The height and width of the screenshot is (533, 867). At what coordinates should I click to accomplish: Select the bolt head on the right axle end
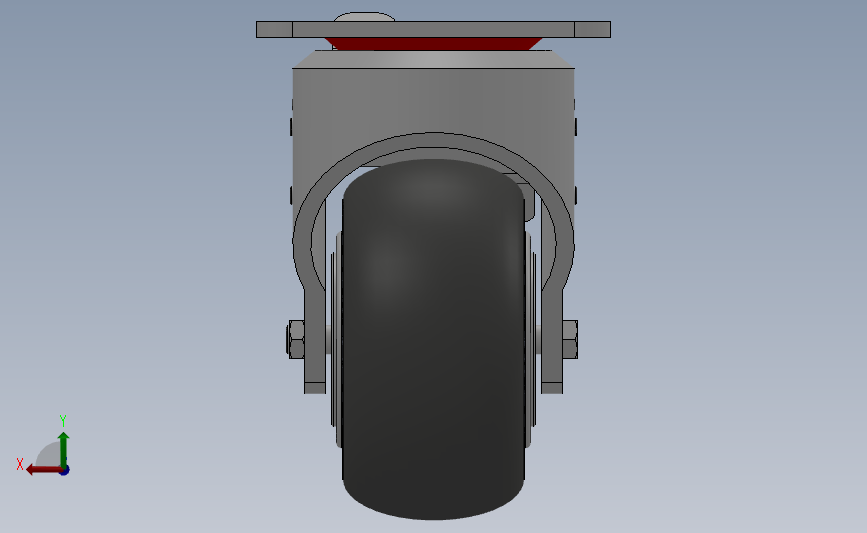[570, 339]
